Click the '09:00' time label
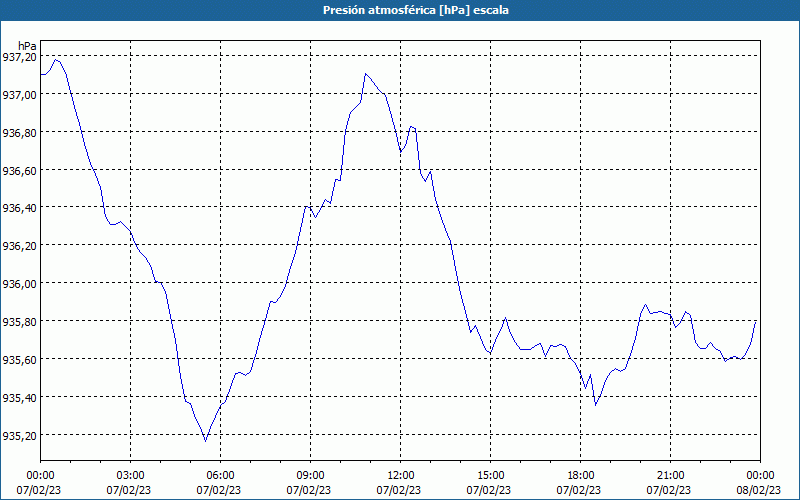The image size is (800, 500). [310, 476]
